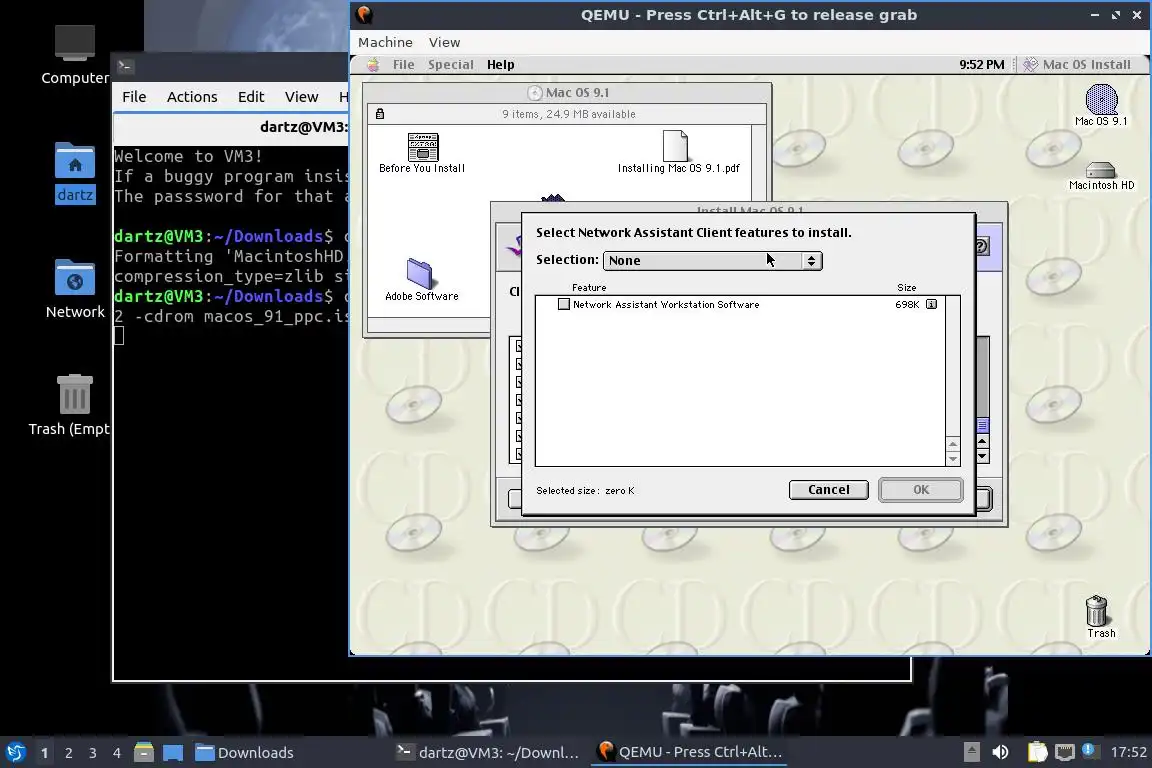The height and width of the screenshot is (768, 1152).
Task: Click the Mac OS 9.1 window title
Action: 577,93
